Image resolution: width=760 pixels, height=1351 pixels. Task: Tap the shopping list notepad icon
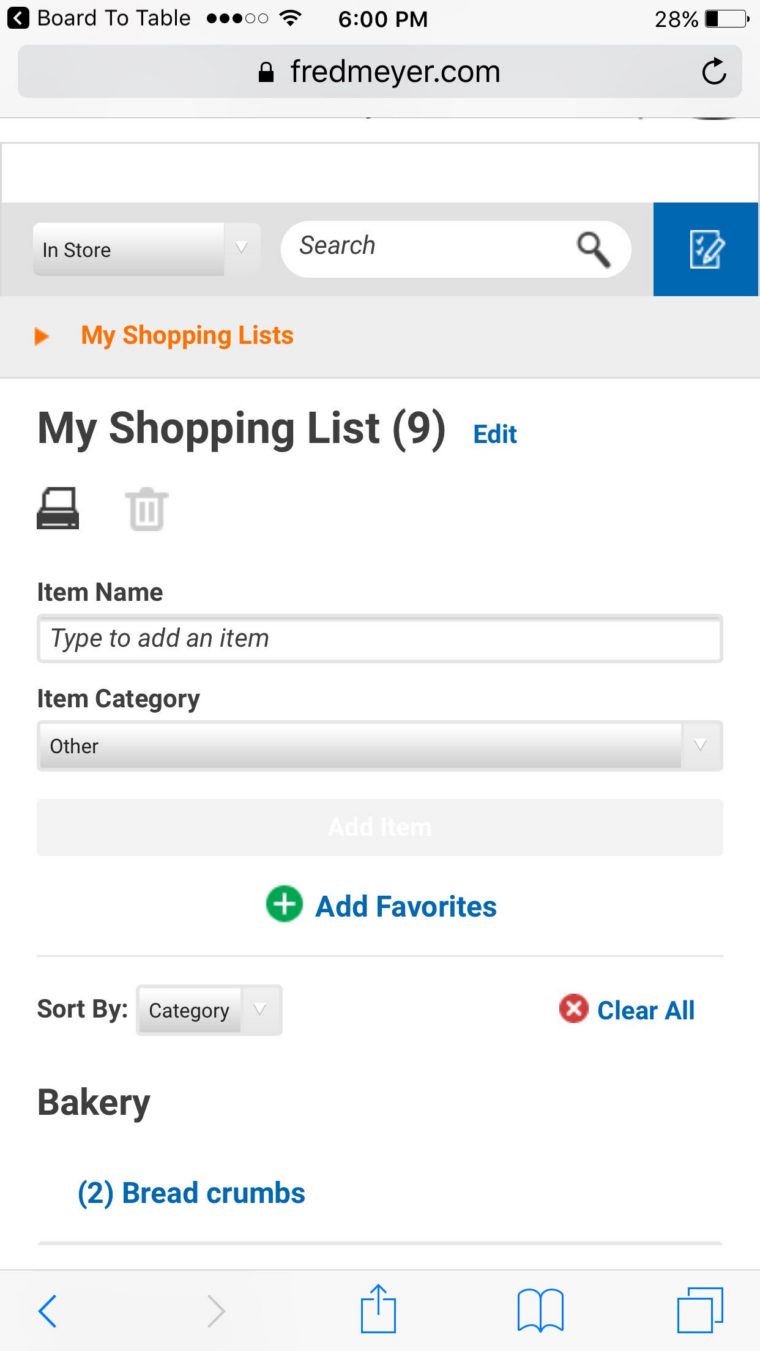tap(706, 249)
